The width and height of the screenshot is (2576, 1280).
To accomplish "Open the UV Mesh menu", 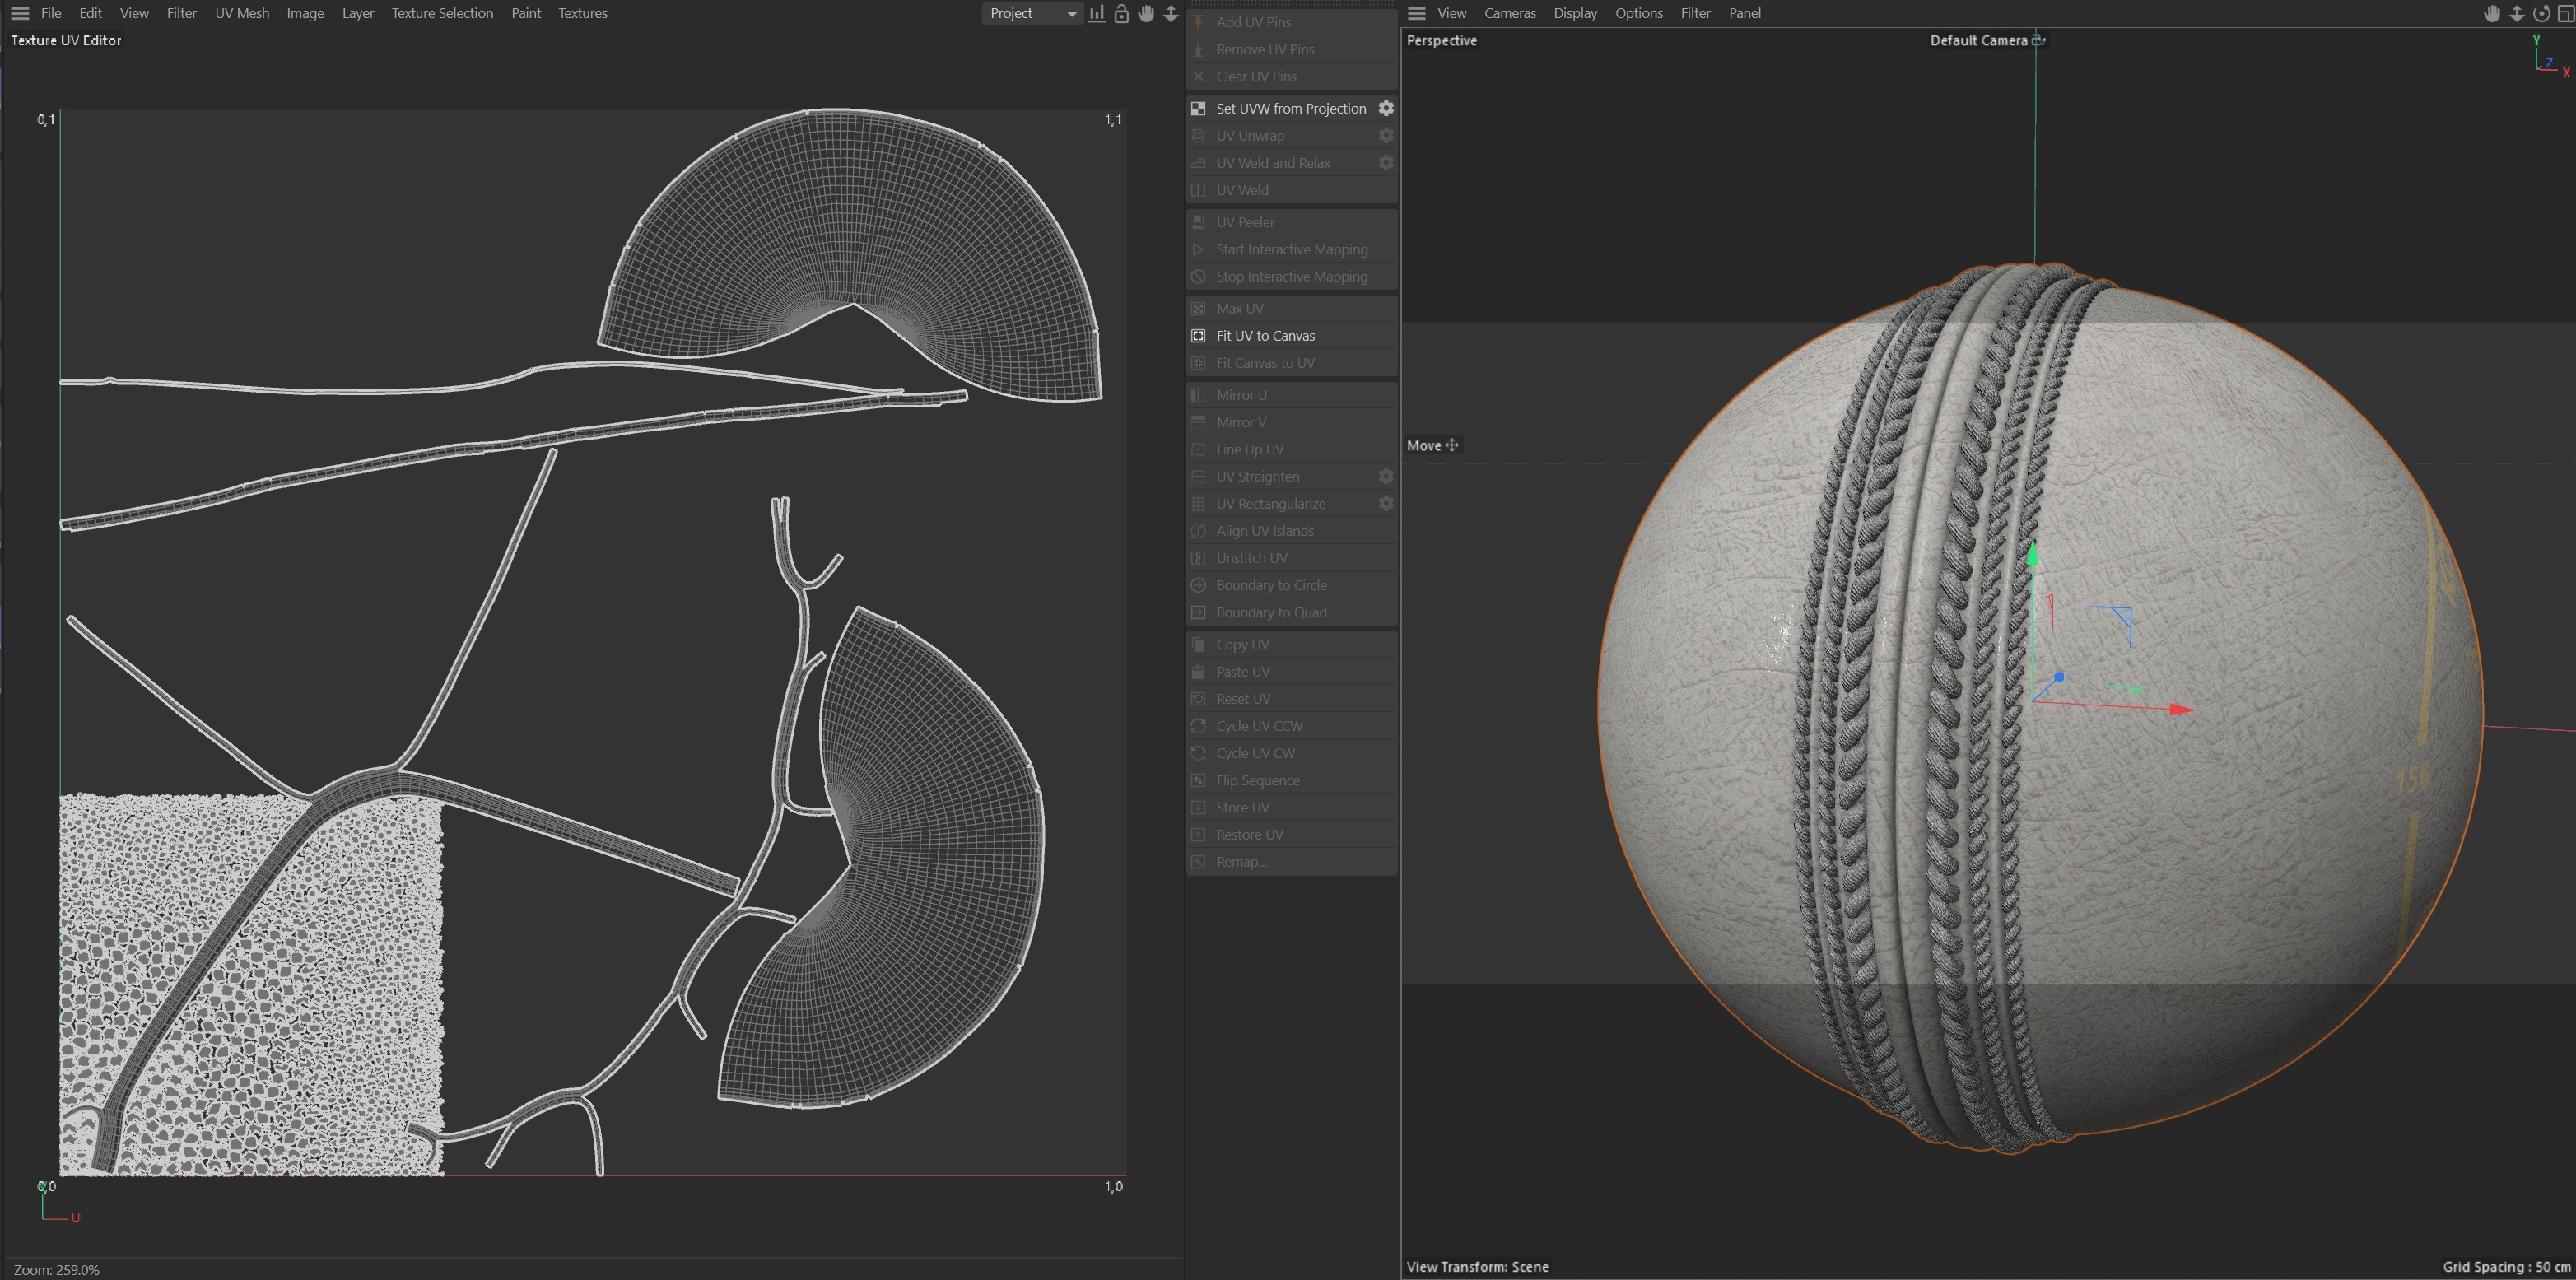I will (x=242, y=13).
